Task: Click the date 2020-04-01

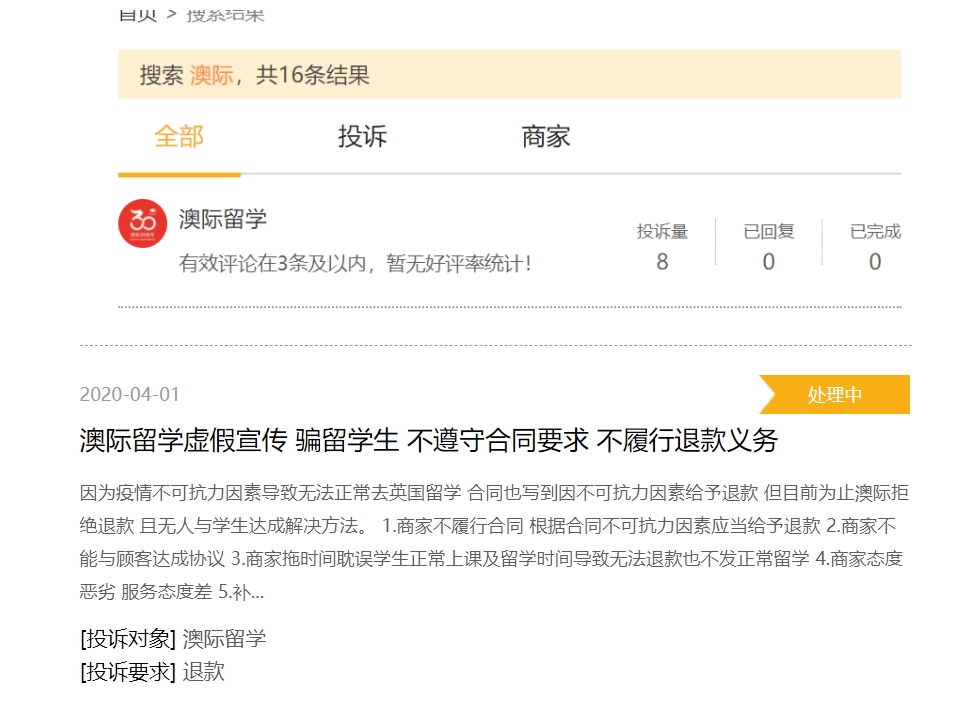Action: click(x=130, y=394)
